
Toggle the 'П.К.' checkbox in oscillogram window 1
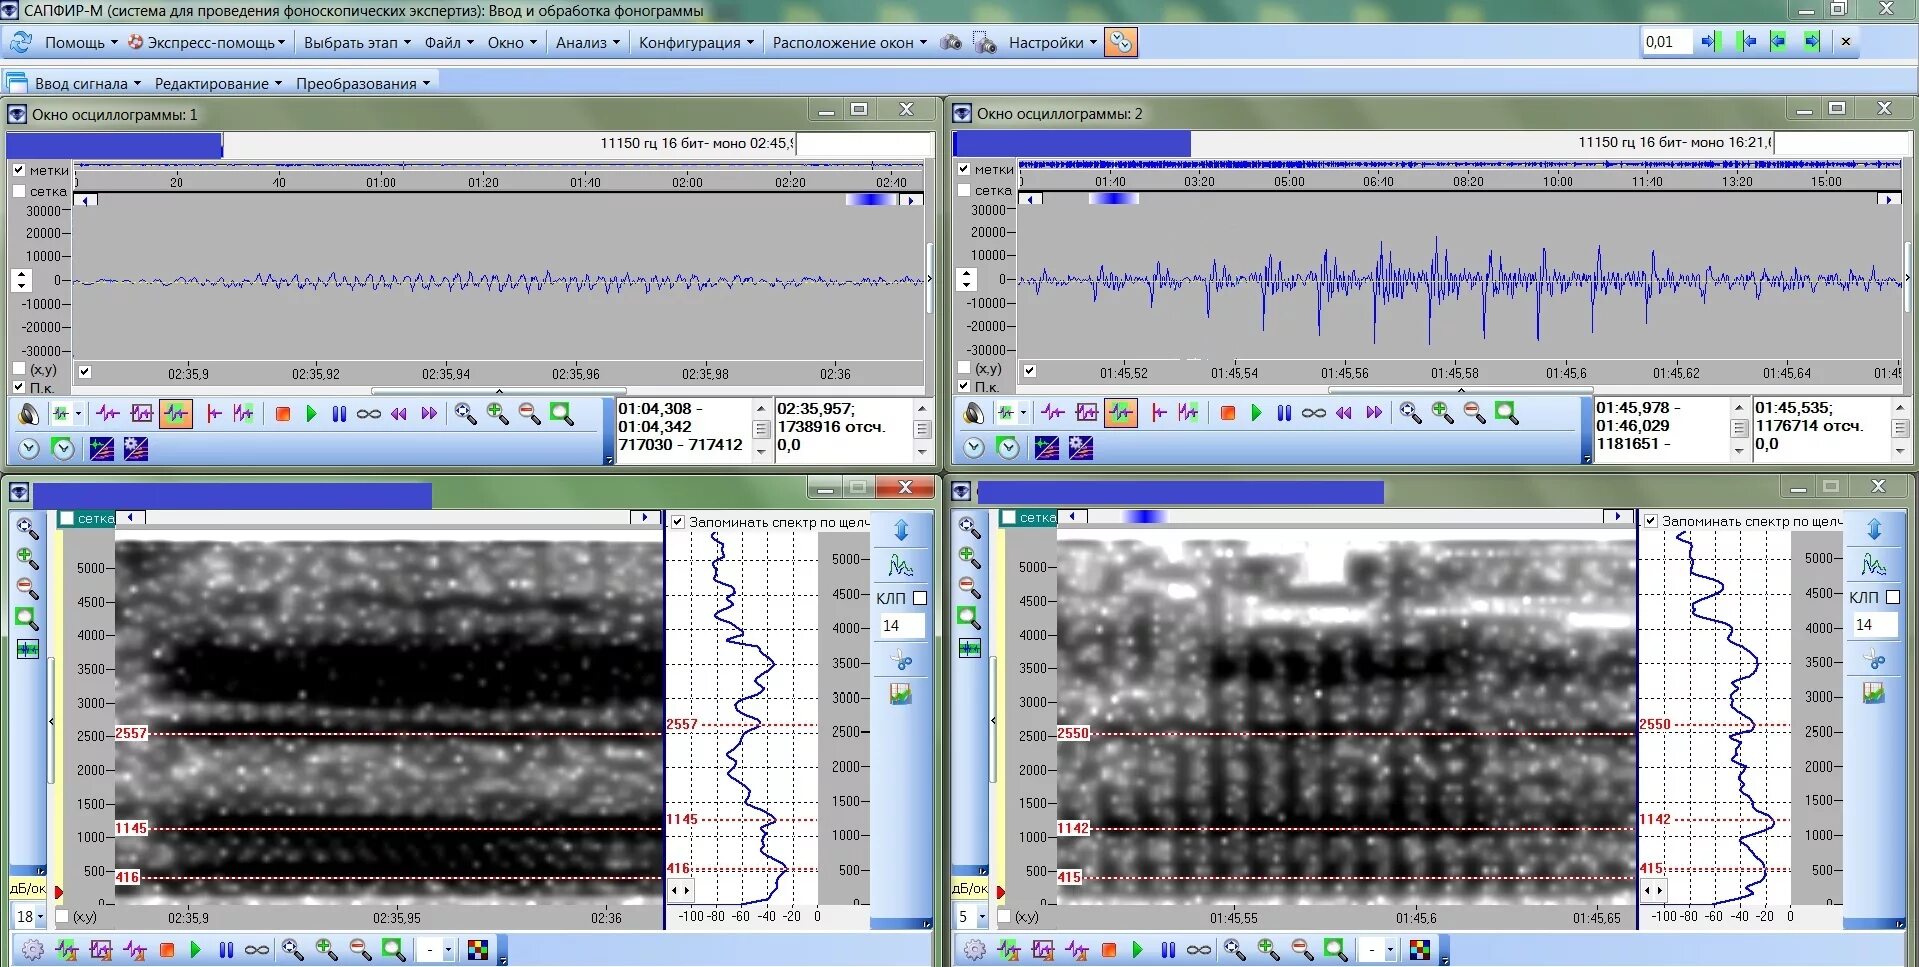tap(19, 387)
